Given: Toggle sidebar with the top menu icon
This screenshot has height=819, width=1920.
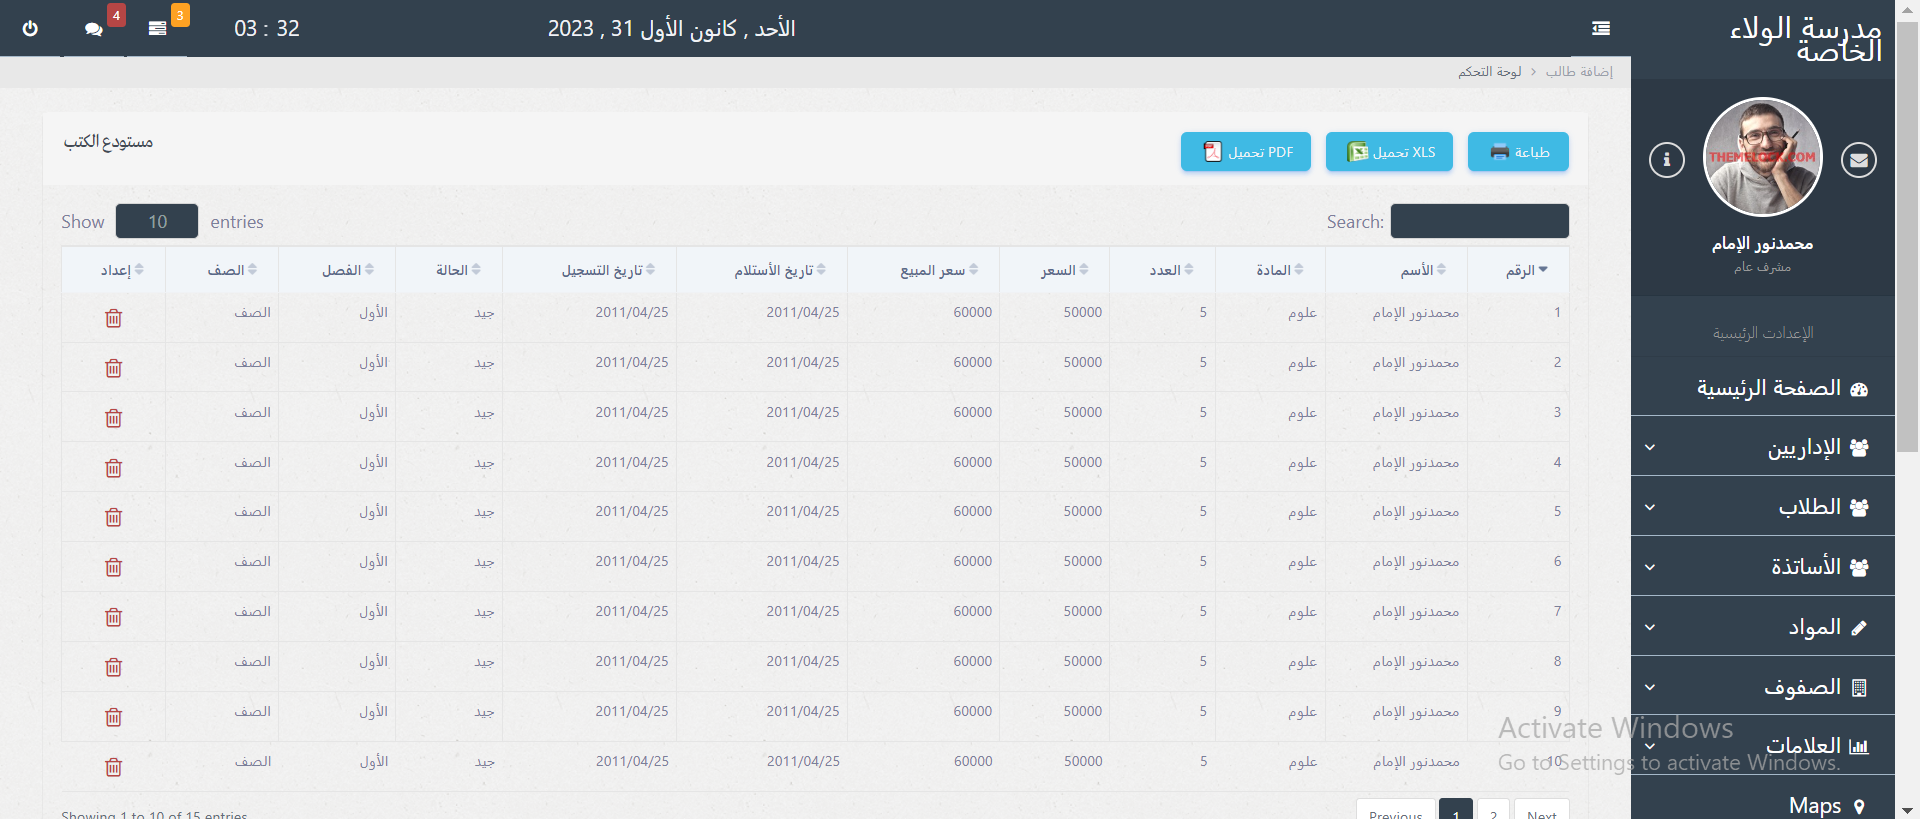Looking at the screenshot, I should point(1601,28).
